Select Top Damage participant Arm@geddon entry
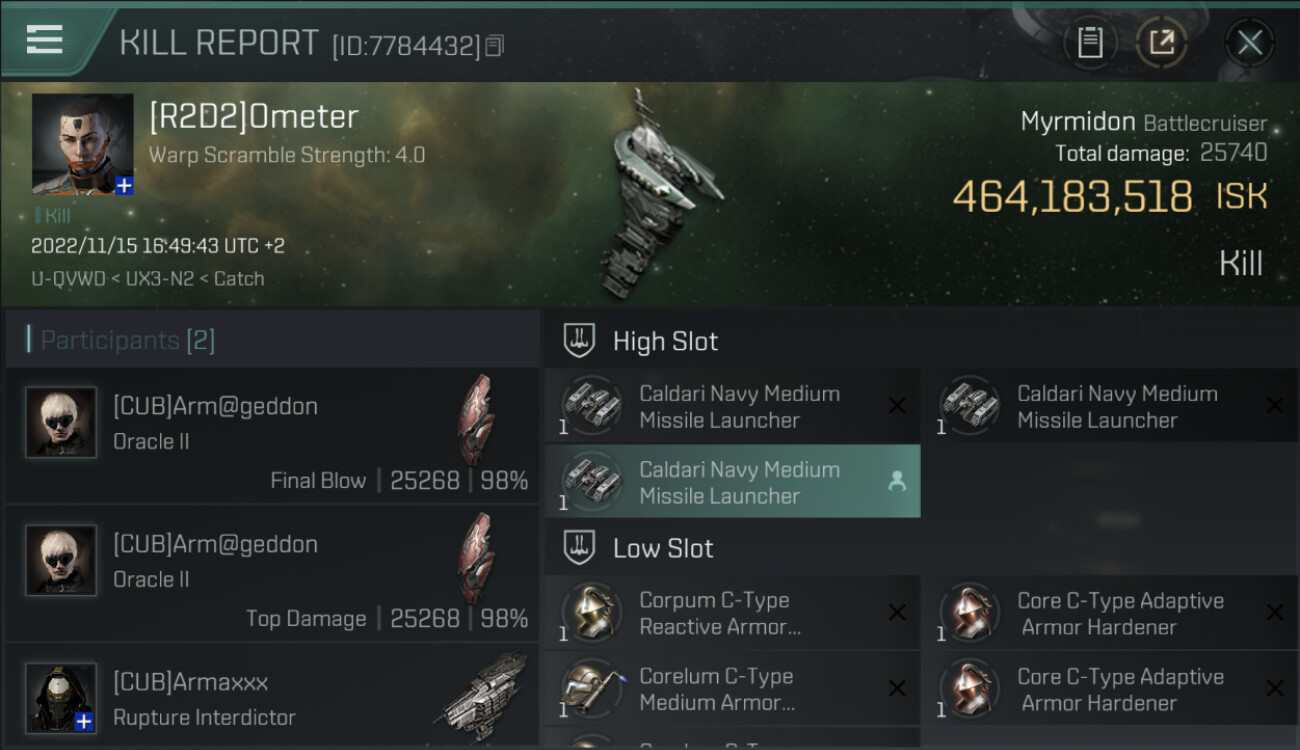1300x750 pixels. click(272, 575)
